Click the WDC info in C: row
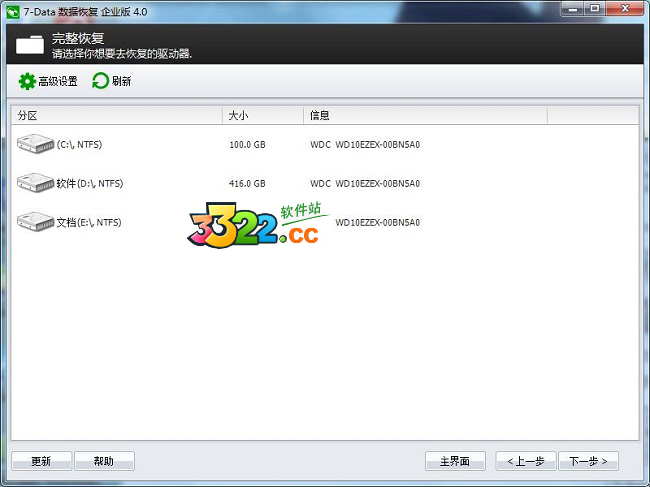650x487 pixels. (x=365, y=145)
